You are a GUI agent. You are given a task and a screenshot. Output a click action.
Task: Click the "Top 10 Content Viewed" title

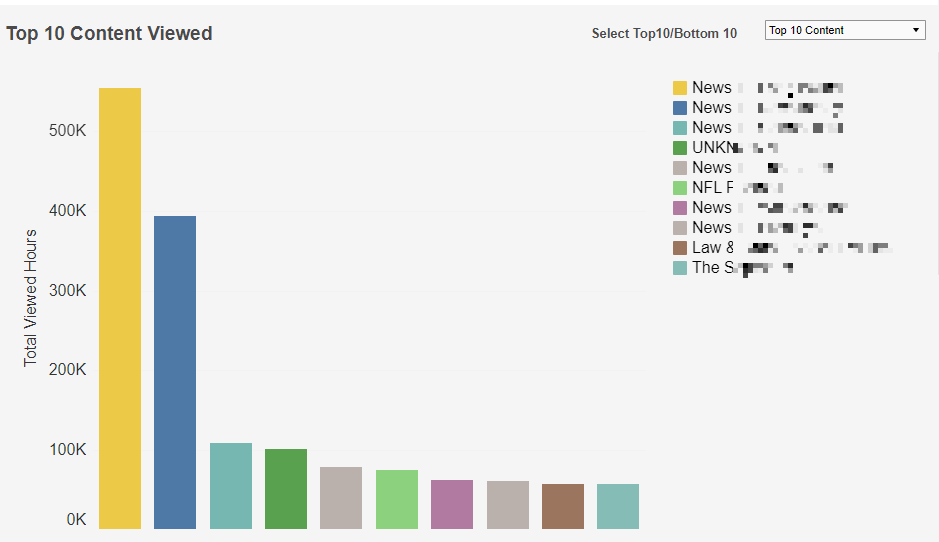109,34
